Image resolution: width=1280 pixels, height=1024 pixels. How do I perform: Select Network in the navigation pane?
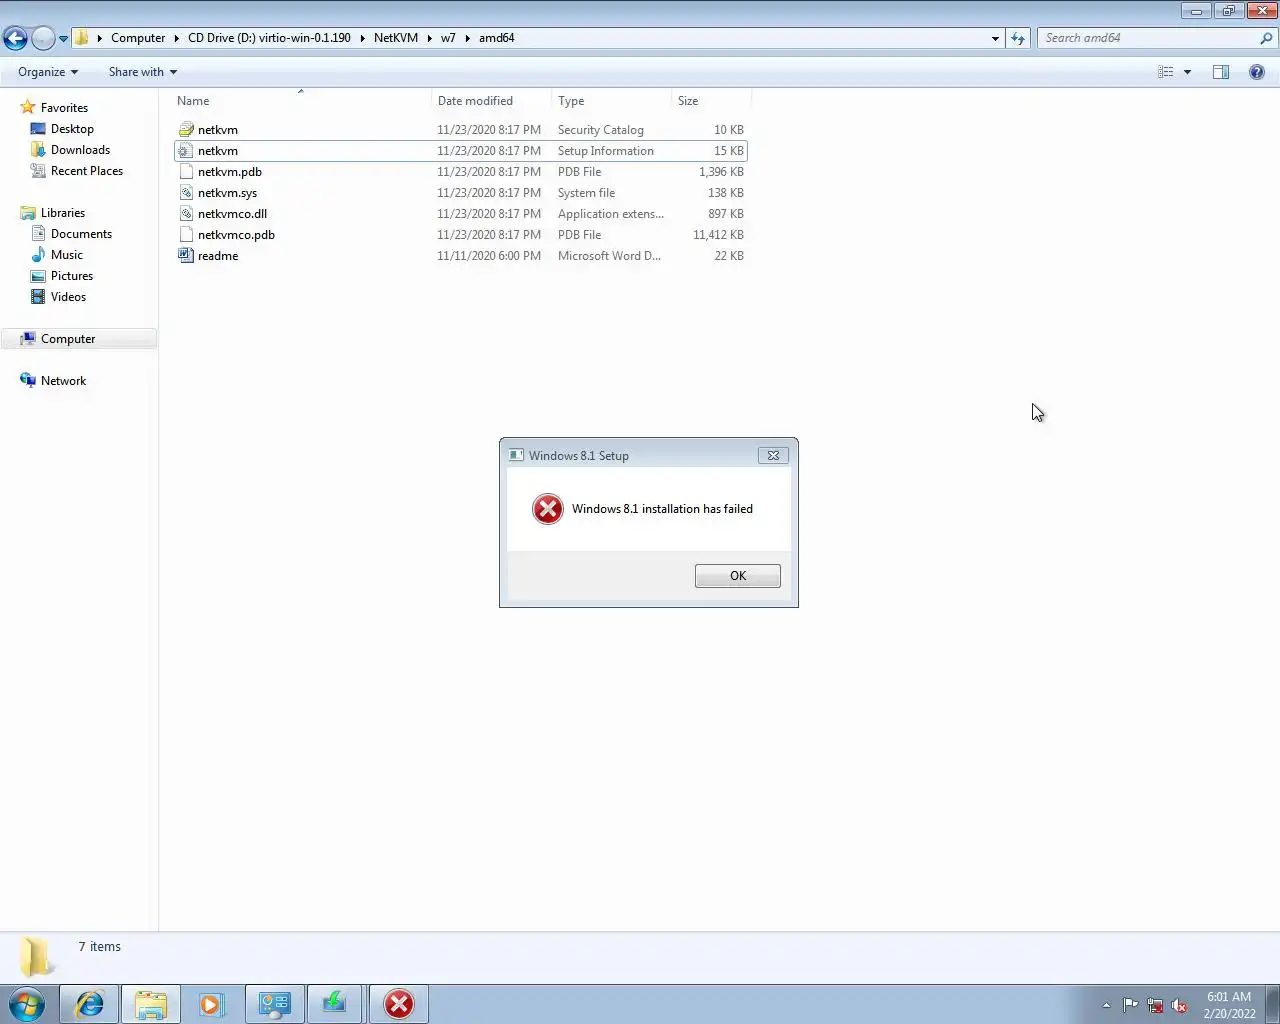click(x=63, y=381)
